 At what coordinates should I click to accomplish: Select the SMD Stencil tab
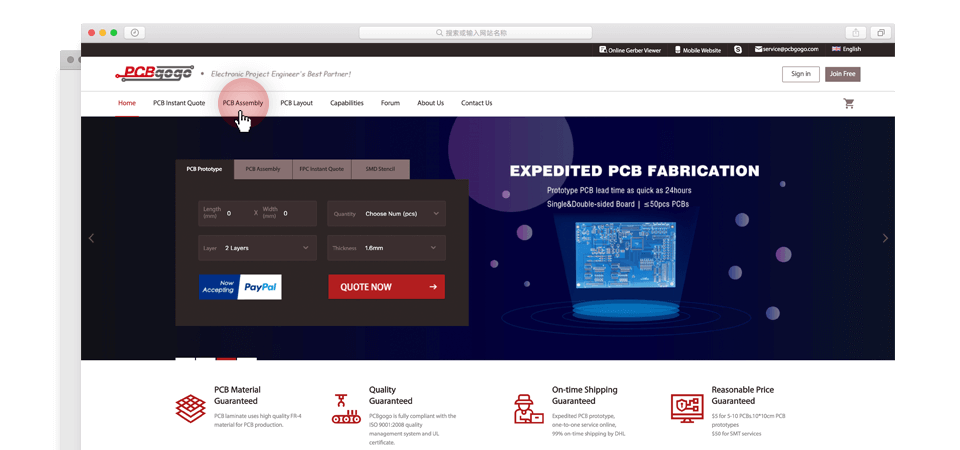[x=380, y=169]
